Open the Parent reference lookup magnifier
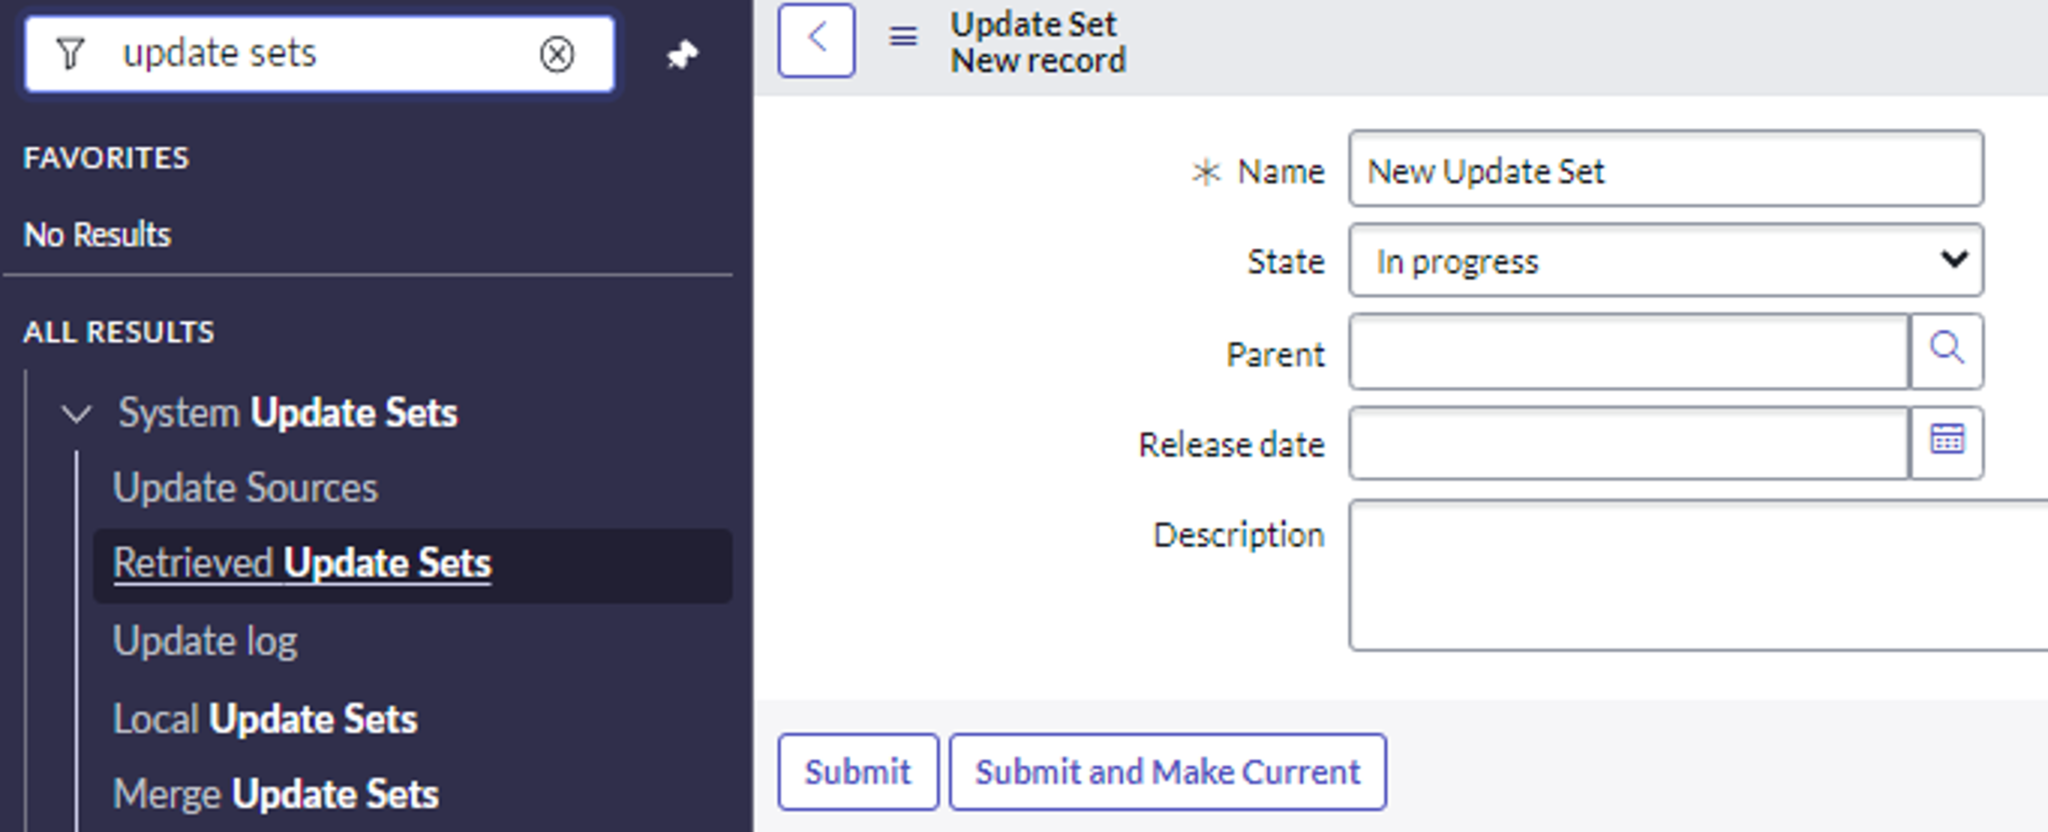Screen dimensions: 2048x832 click(1945, 350)
